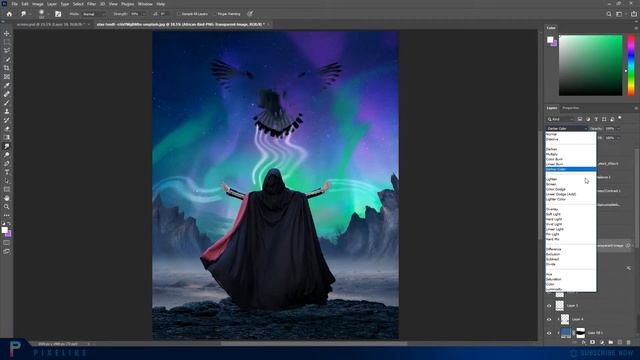
Task: Select the Dodge tool
Action: pos(7,155)
